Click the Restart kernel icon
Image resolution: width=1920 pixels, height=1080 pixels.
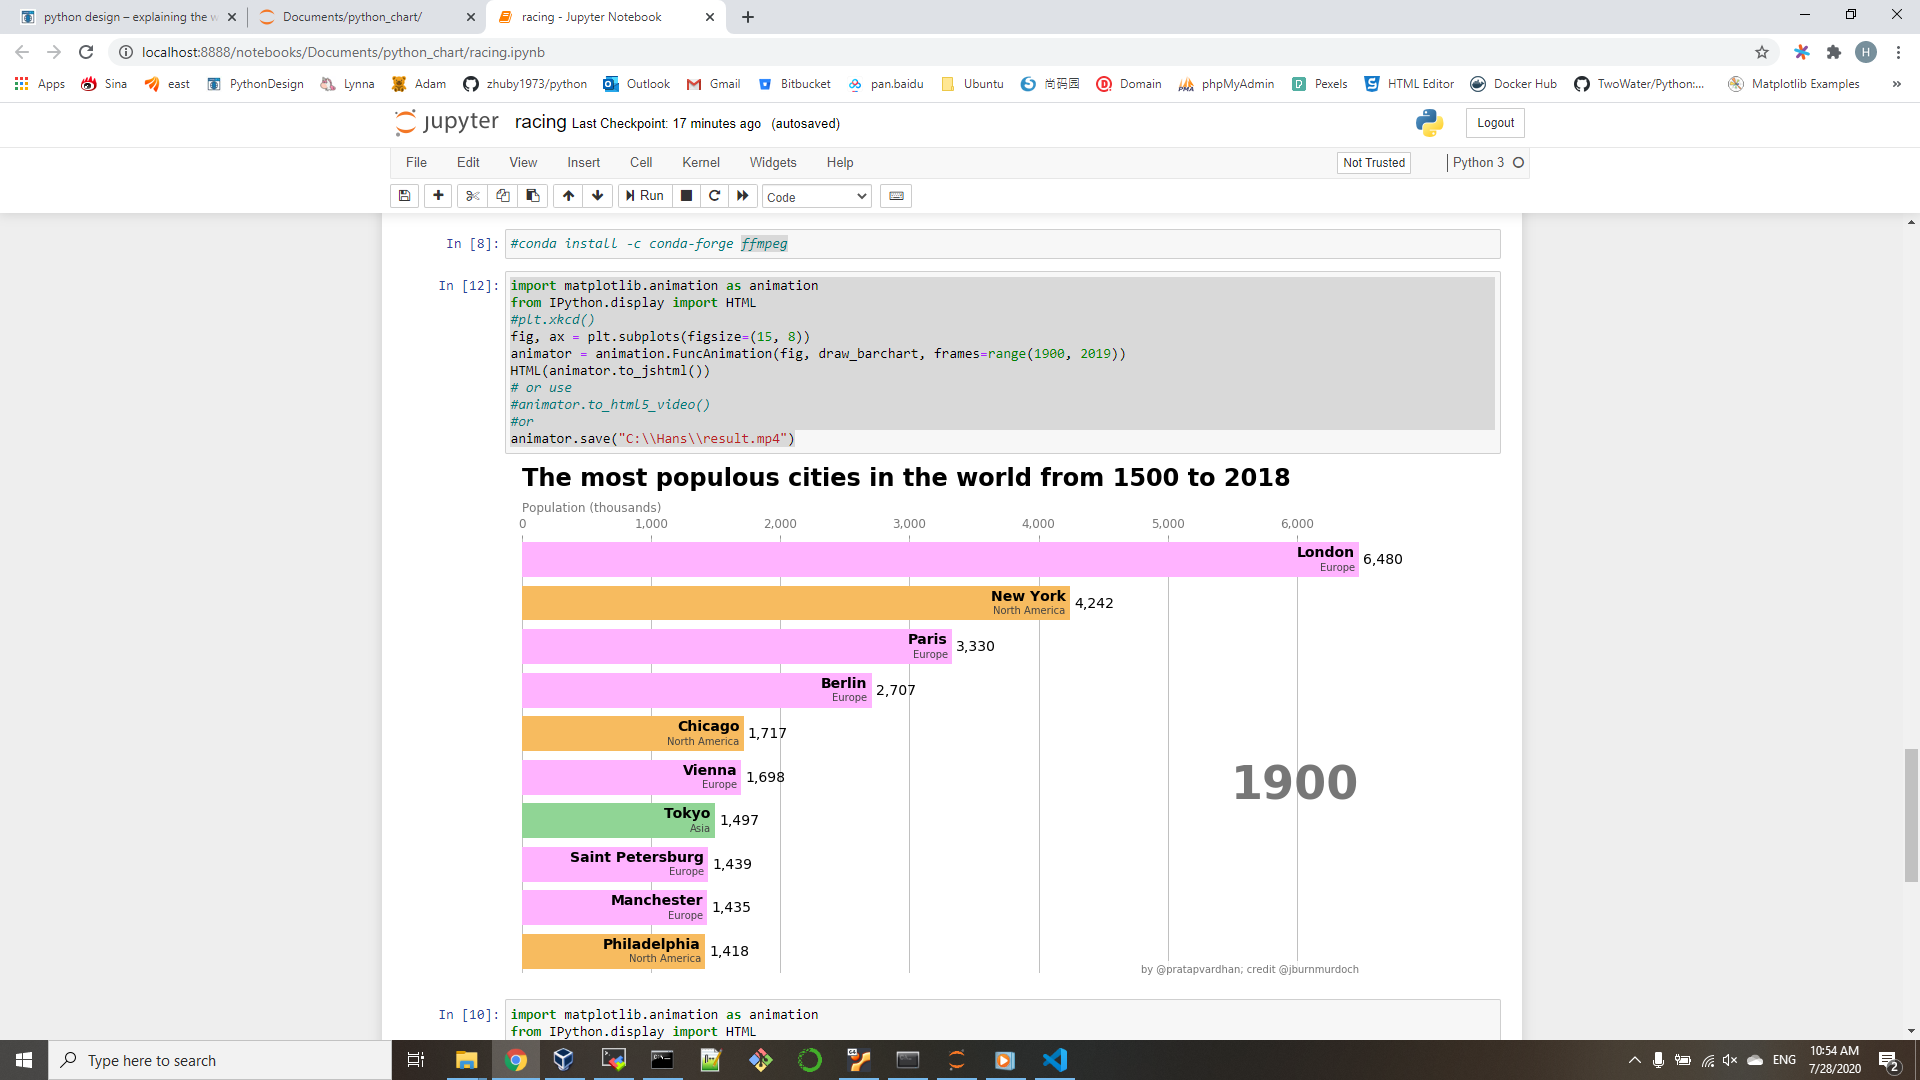pyautogui.click(x=712, y=195)
